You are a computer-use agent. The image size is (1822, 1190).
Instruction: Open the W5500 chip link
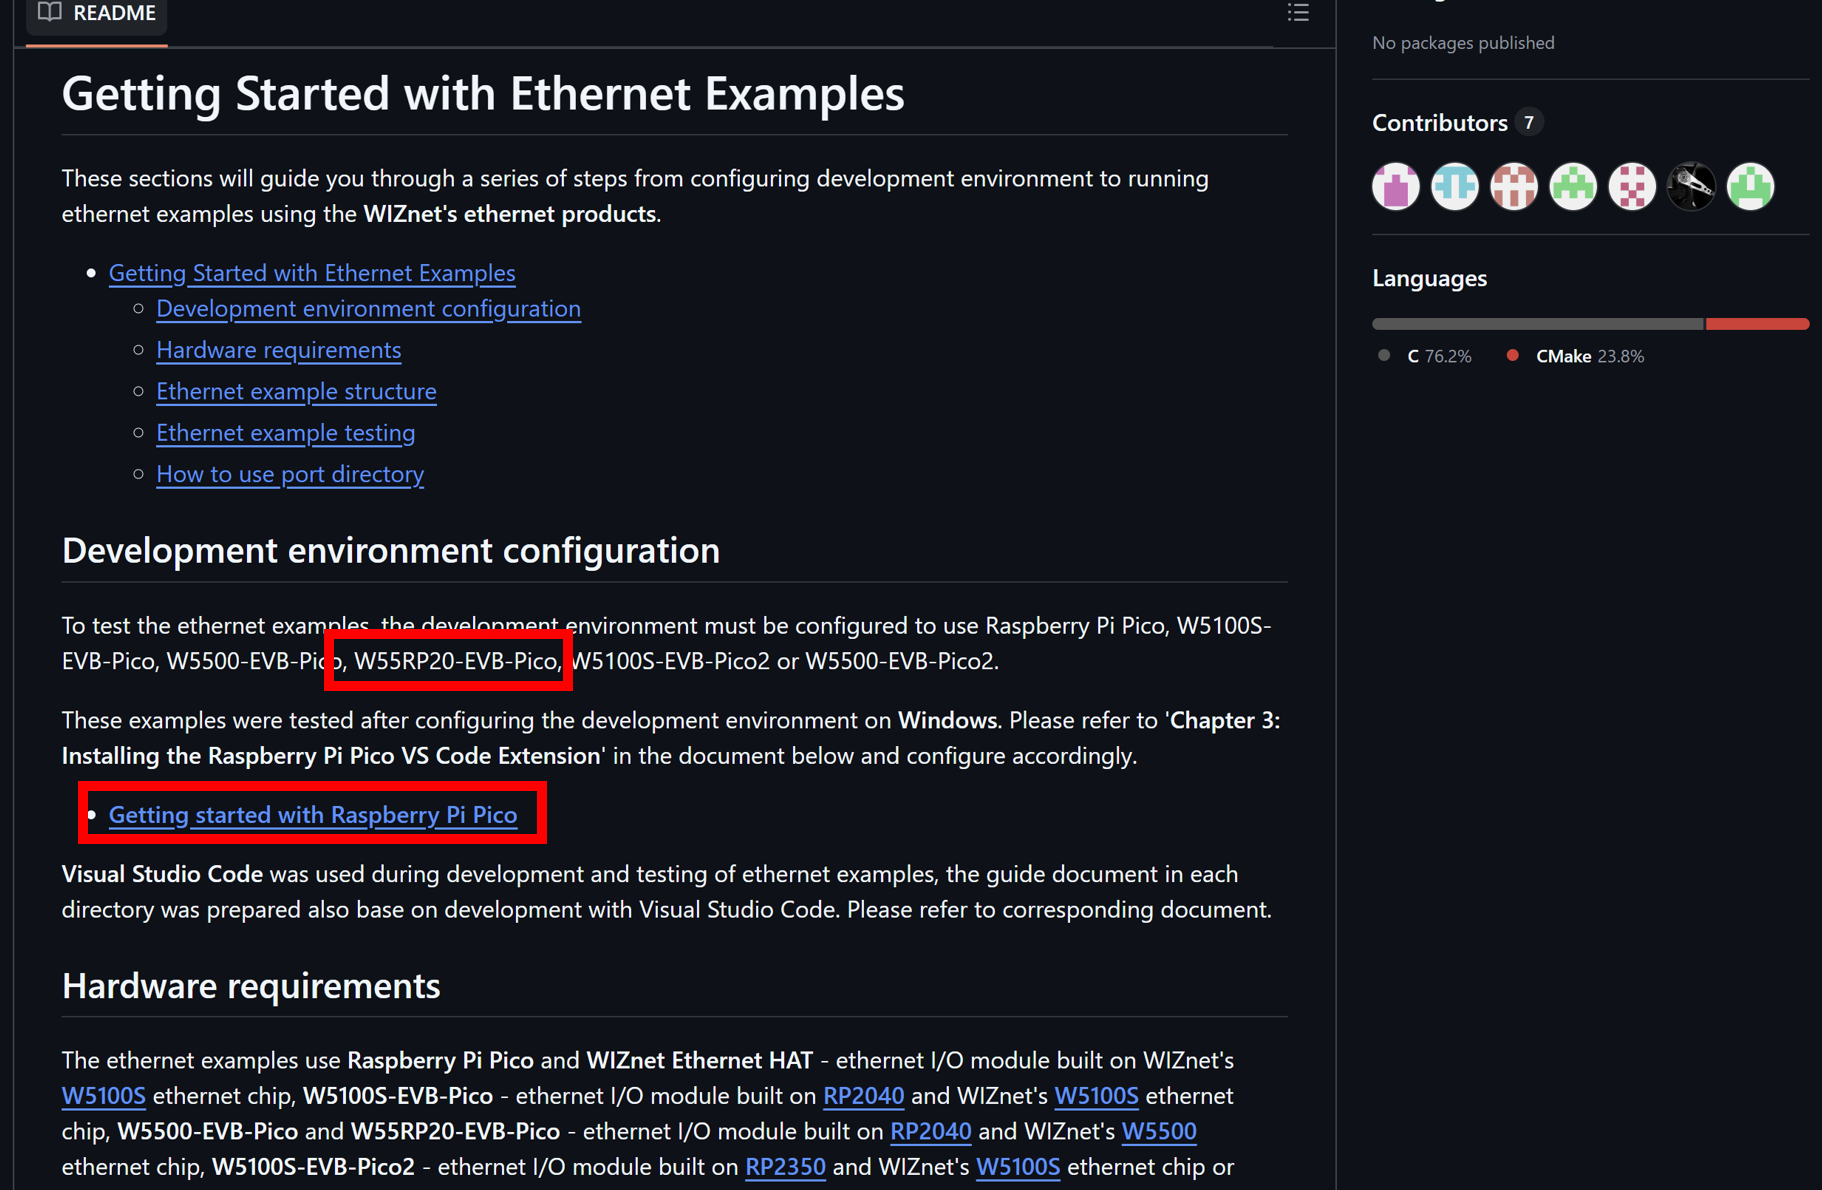1159,1131
